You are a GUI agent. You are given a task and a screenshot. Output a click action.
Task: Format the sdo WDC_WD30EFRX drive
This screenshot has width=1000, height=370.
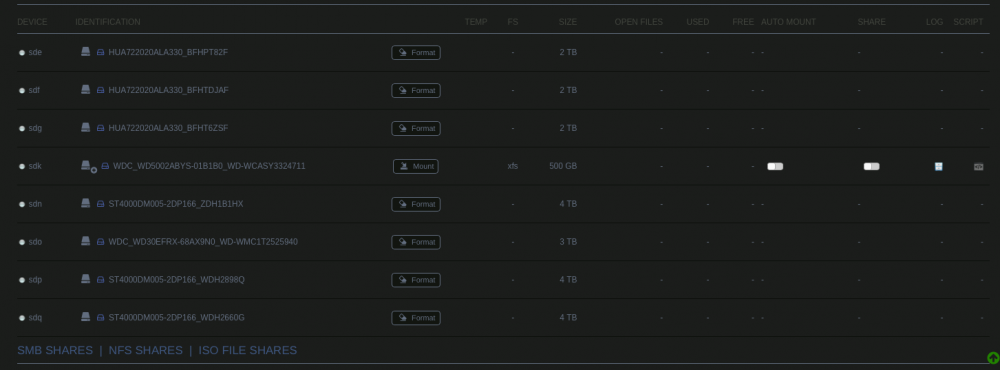416,242
